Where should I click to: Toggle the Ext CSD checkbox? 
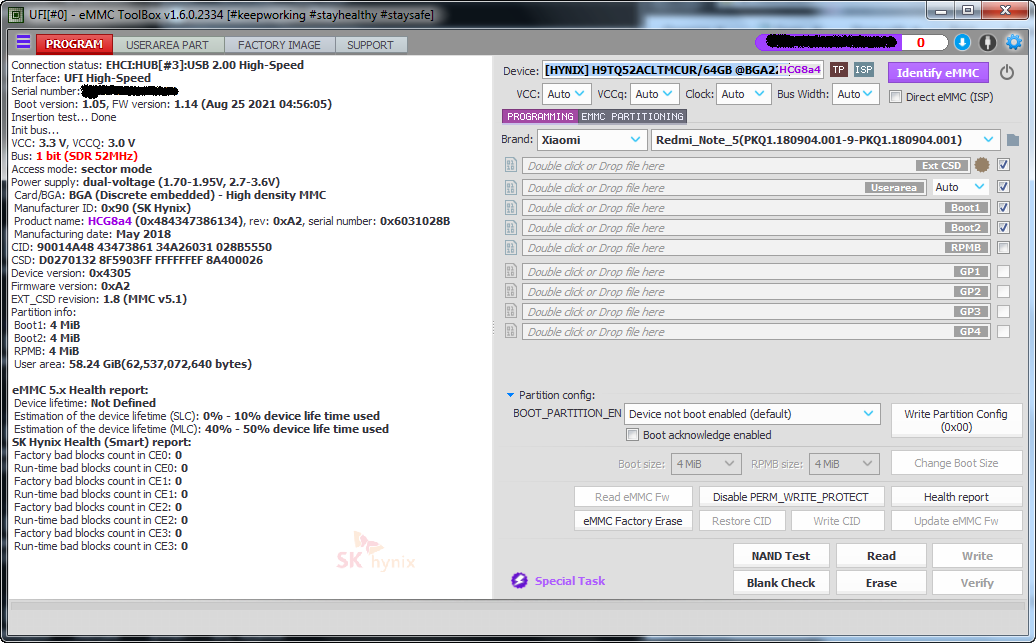coord(1004,165)
